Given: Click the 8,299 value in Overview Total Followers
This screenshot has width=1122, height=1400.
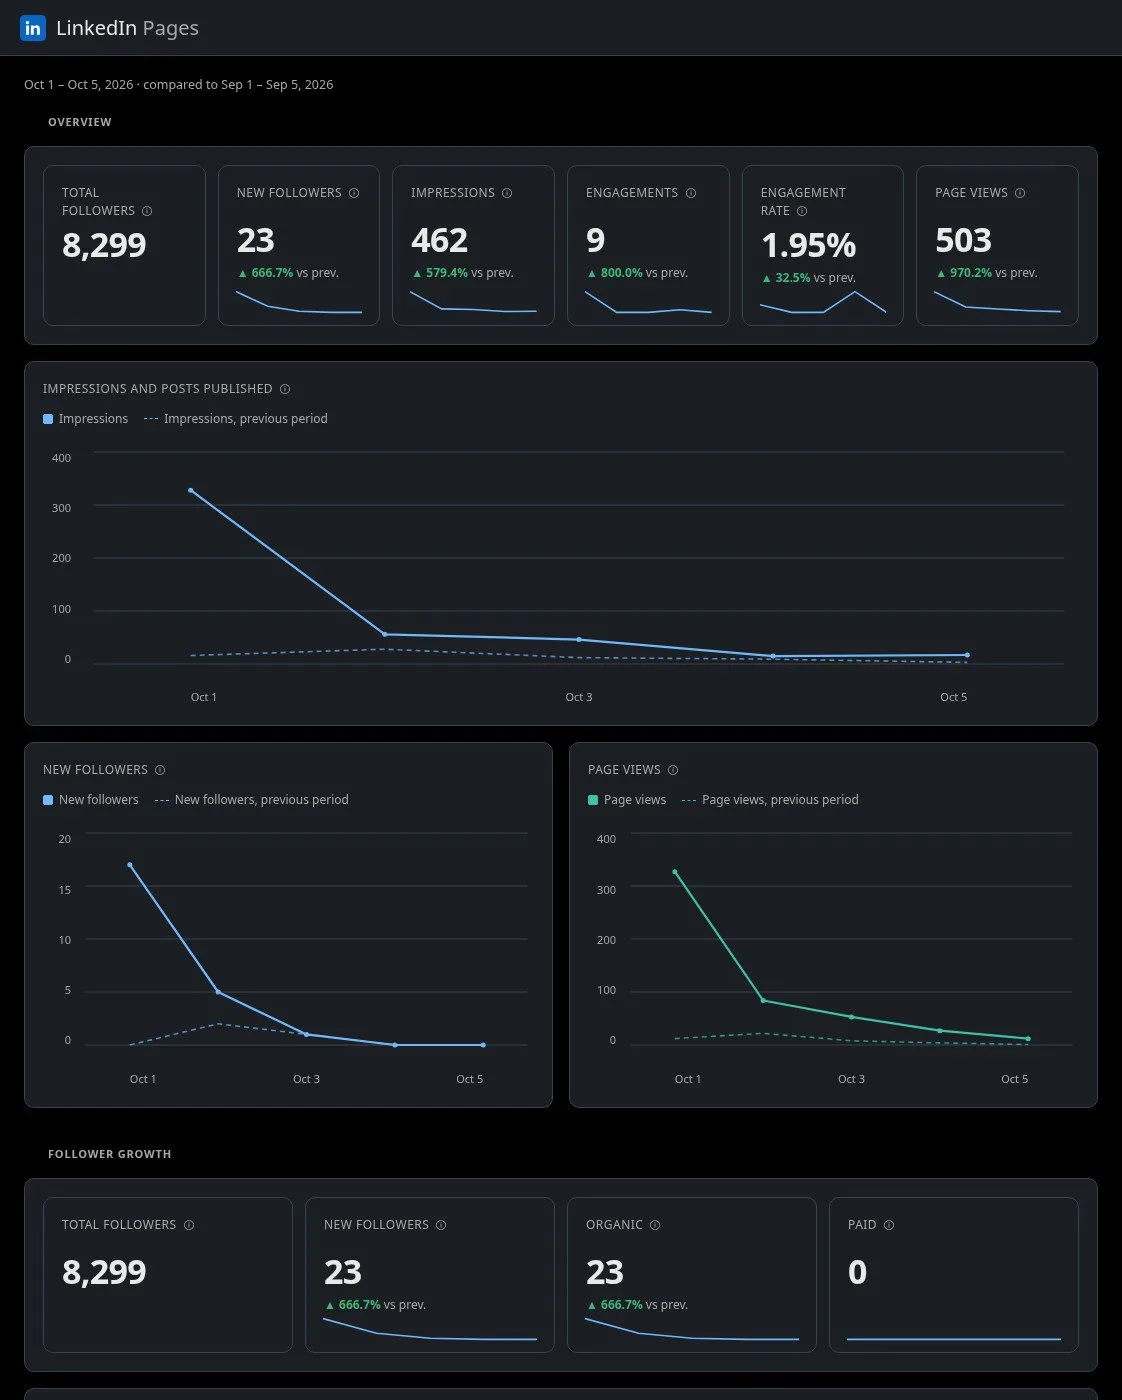Looking at the screenshot, I should (x=104, y=245).
